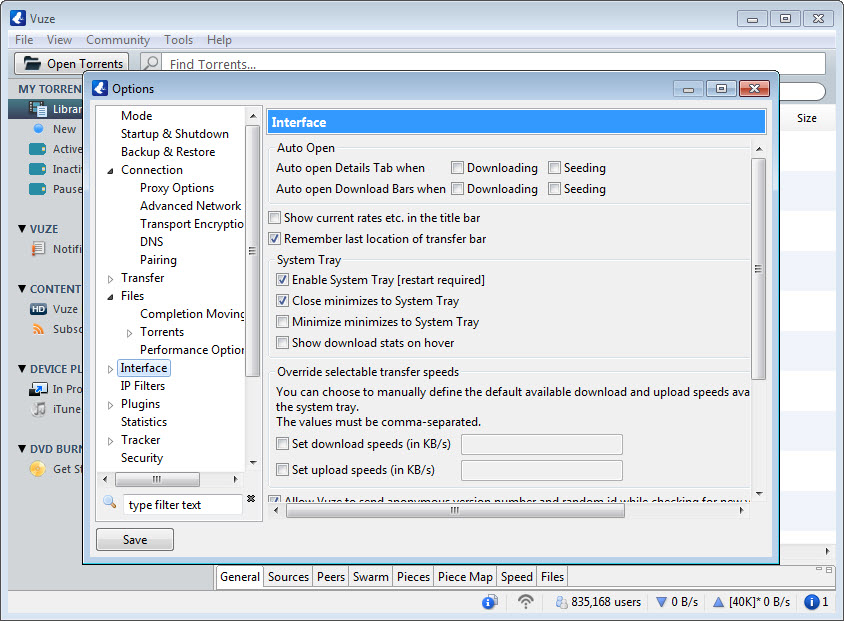844x621 pixels.
Task: Expand the Plugins tree node
Action: tap(110, 405)
